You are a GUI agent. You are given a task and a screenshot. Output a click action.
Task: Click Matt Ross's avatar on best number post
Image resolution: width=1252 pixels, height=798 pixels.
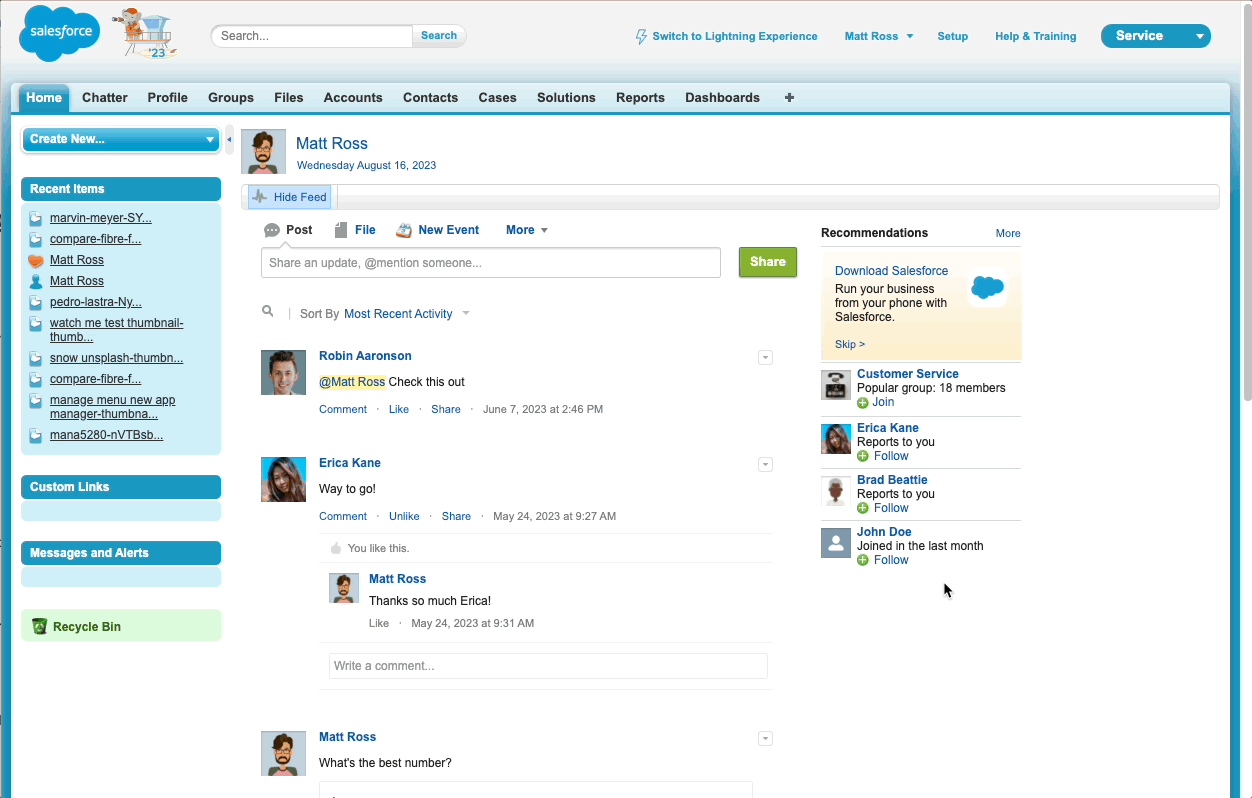283,753
